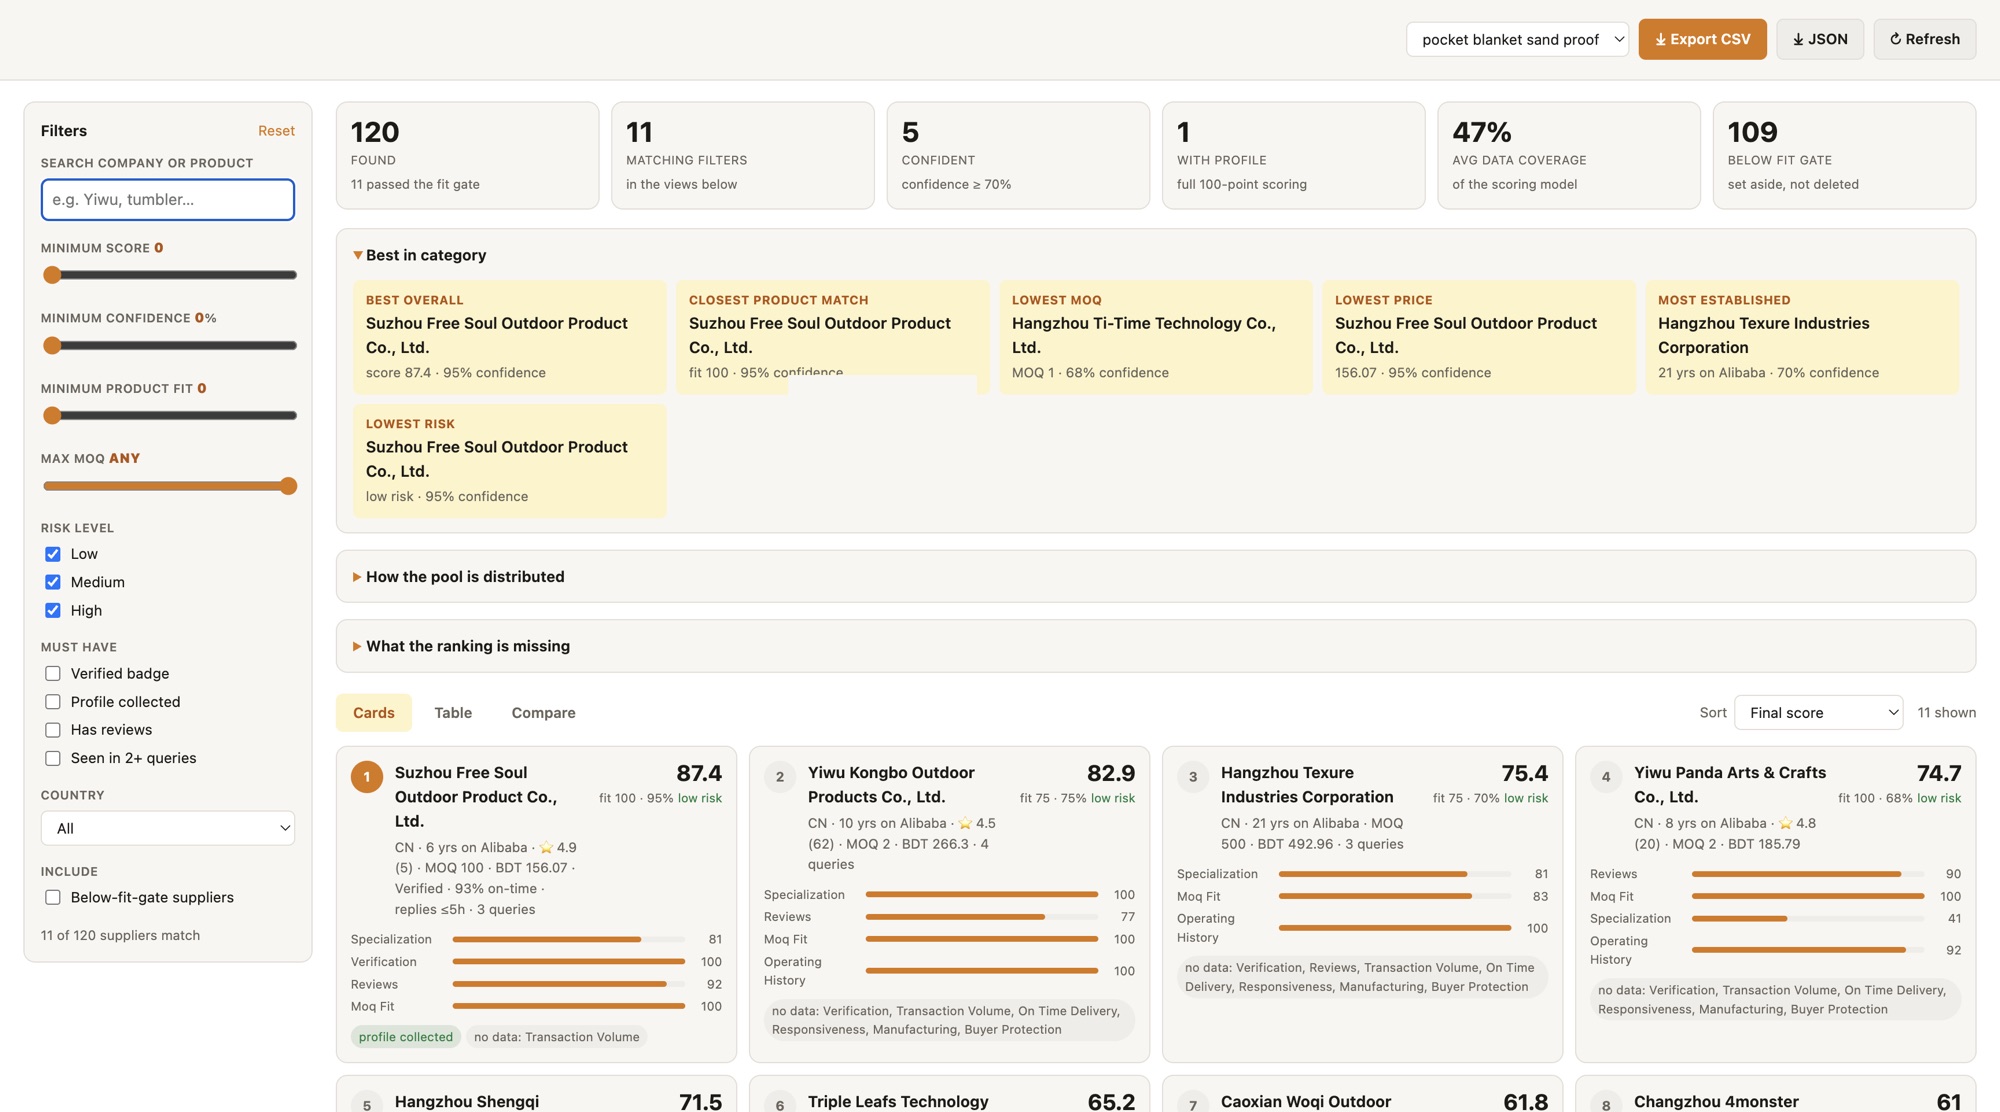Viewport: 2000px width, 1112px height.
Task: Adjust the Minimum Product Fit slider handle
Action: point(52,415)
